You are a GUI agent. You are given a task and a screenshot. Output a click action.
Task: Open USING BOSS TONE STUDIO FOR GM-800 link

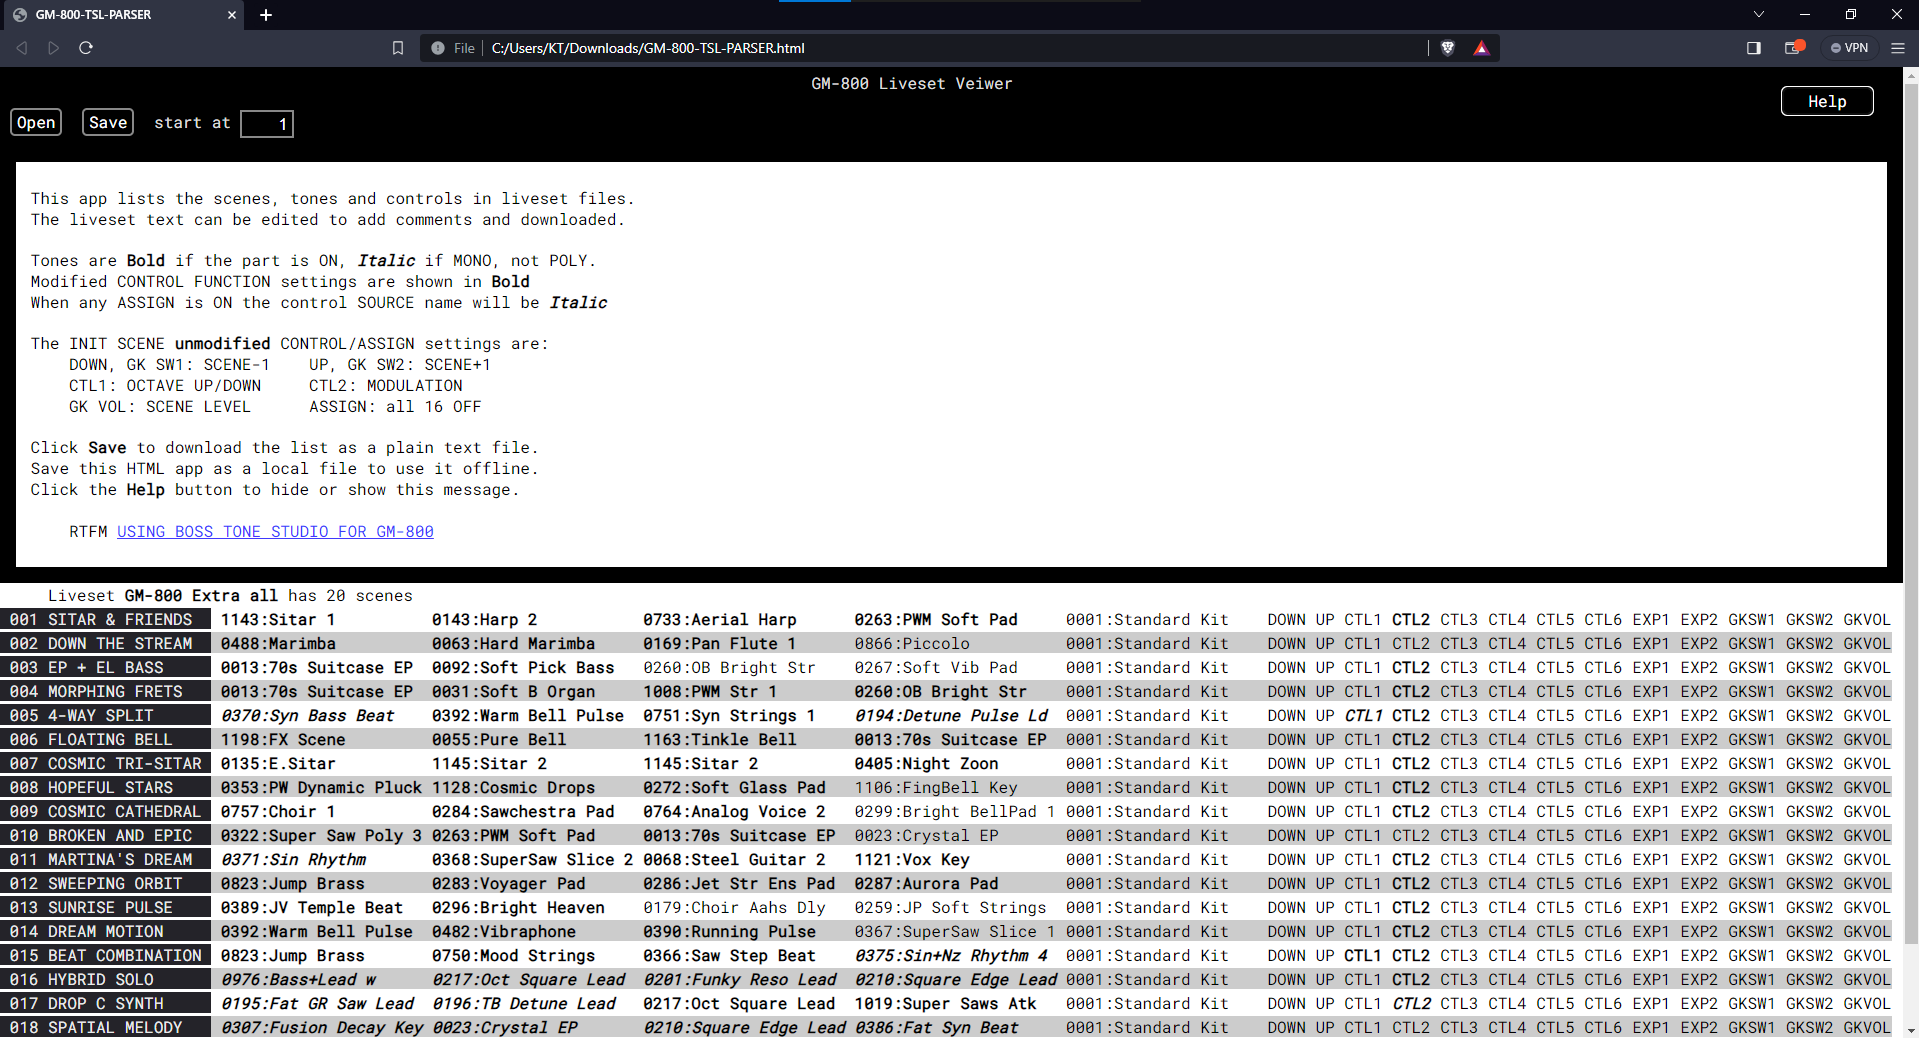tap(275, 532)
